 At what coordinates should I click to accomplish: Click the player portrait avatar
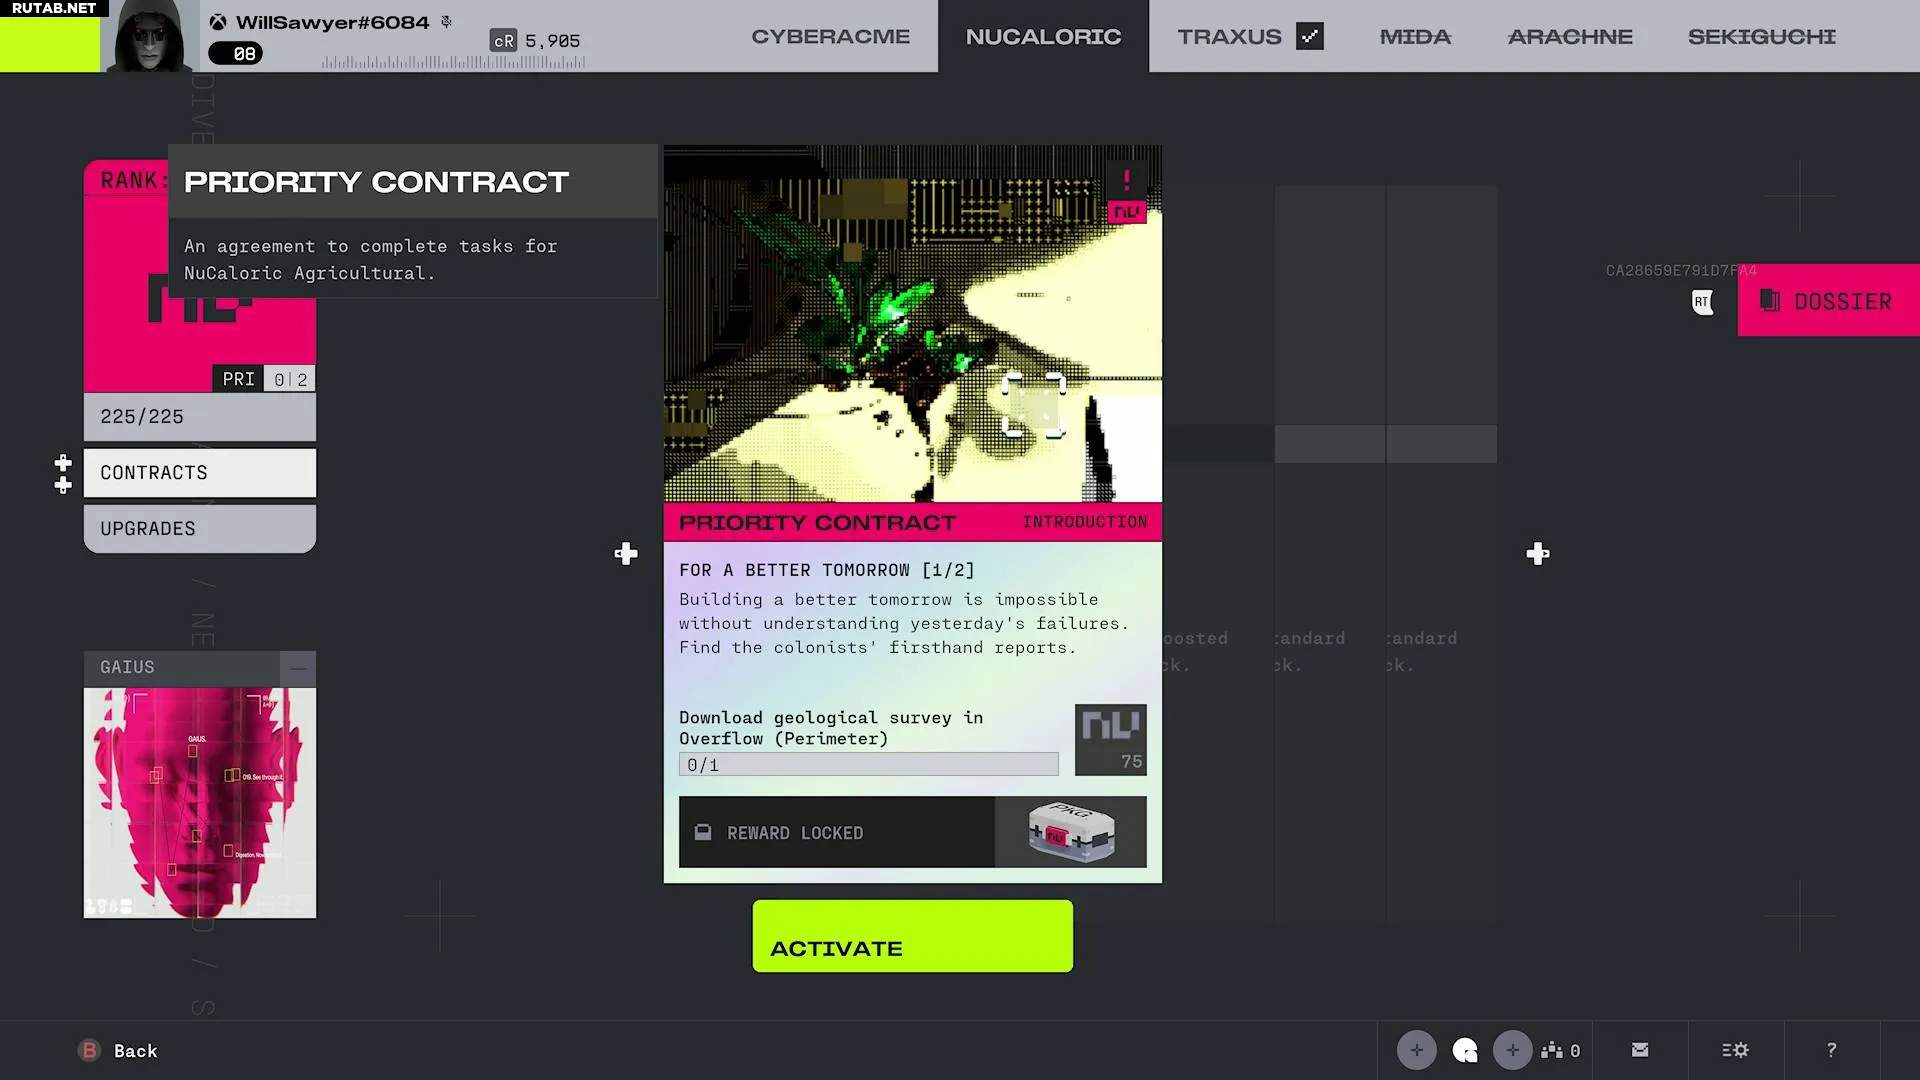tap(150, 37)
